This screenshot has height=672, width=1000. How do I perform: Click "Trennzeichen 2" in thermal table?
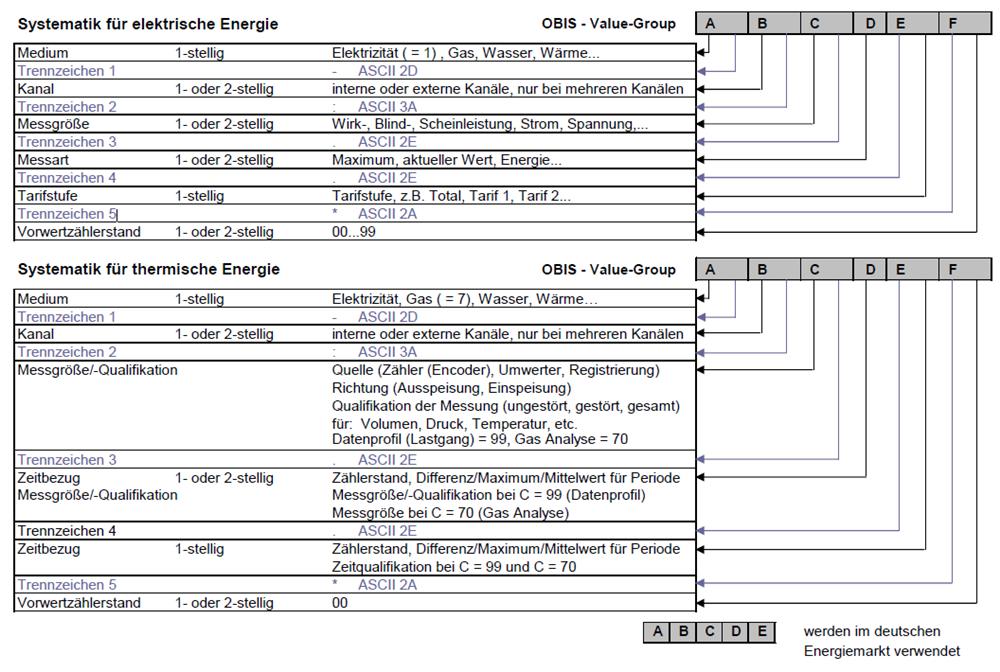click(x=67, y=352)
